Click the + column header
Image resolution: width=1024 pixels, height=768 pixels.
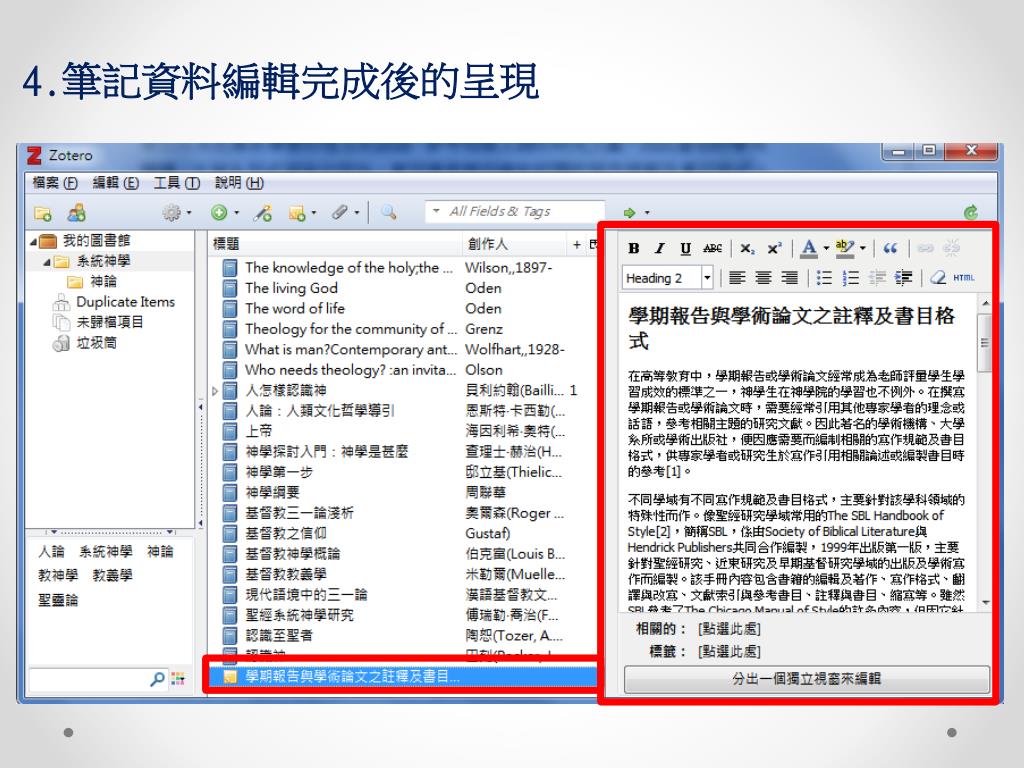pos(577,244)
